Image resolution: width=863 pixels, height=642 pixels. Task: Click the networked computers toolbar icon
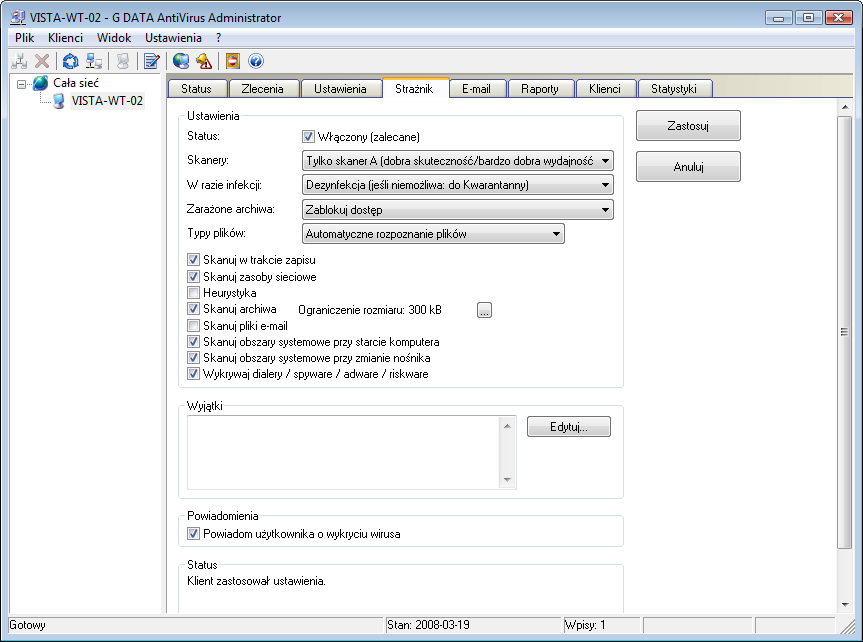click(94, 61)
